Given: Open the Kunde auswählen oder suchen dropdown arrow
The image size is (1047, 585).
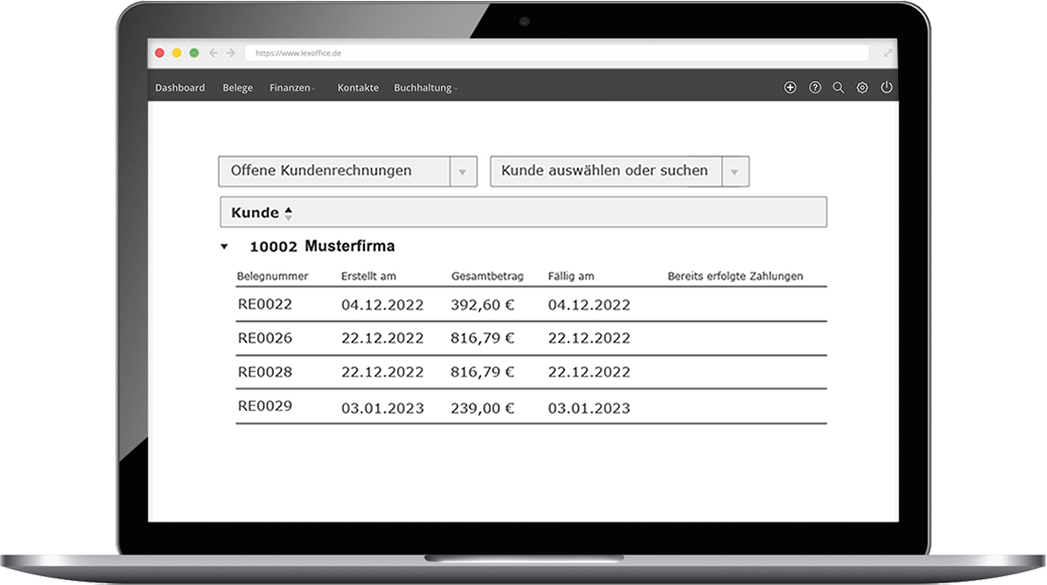Looking at the screenshot, I should pos(735,172).
